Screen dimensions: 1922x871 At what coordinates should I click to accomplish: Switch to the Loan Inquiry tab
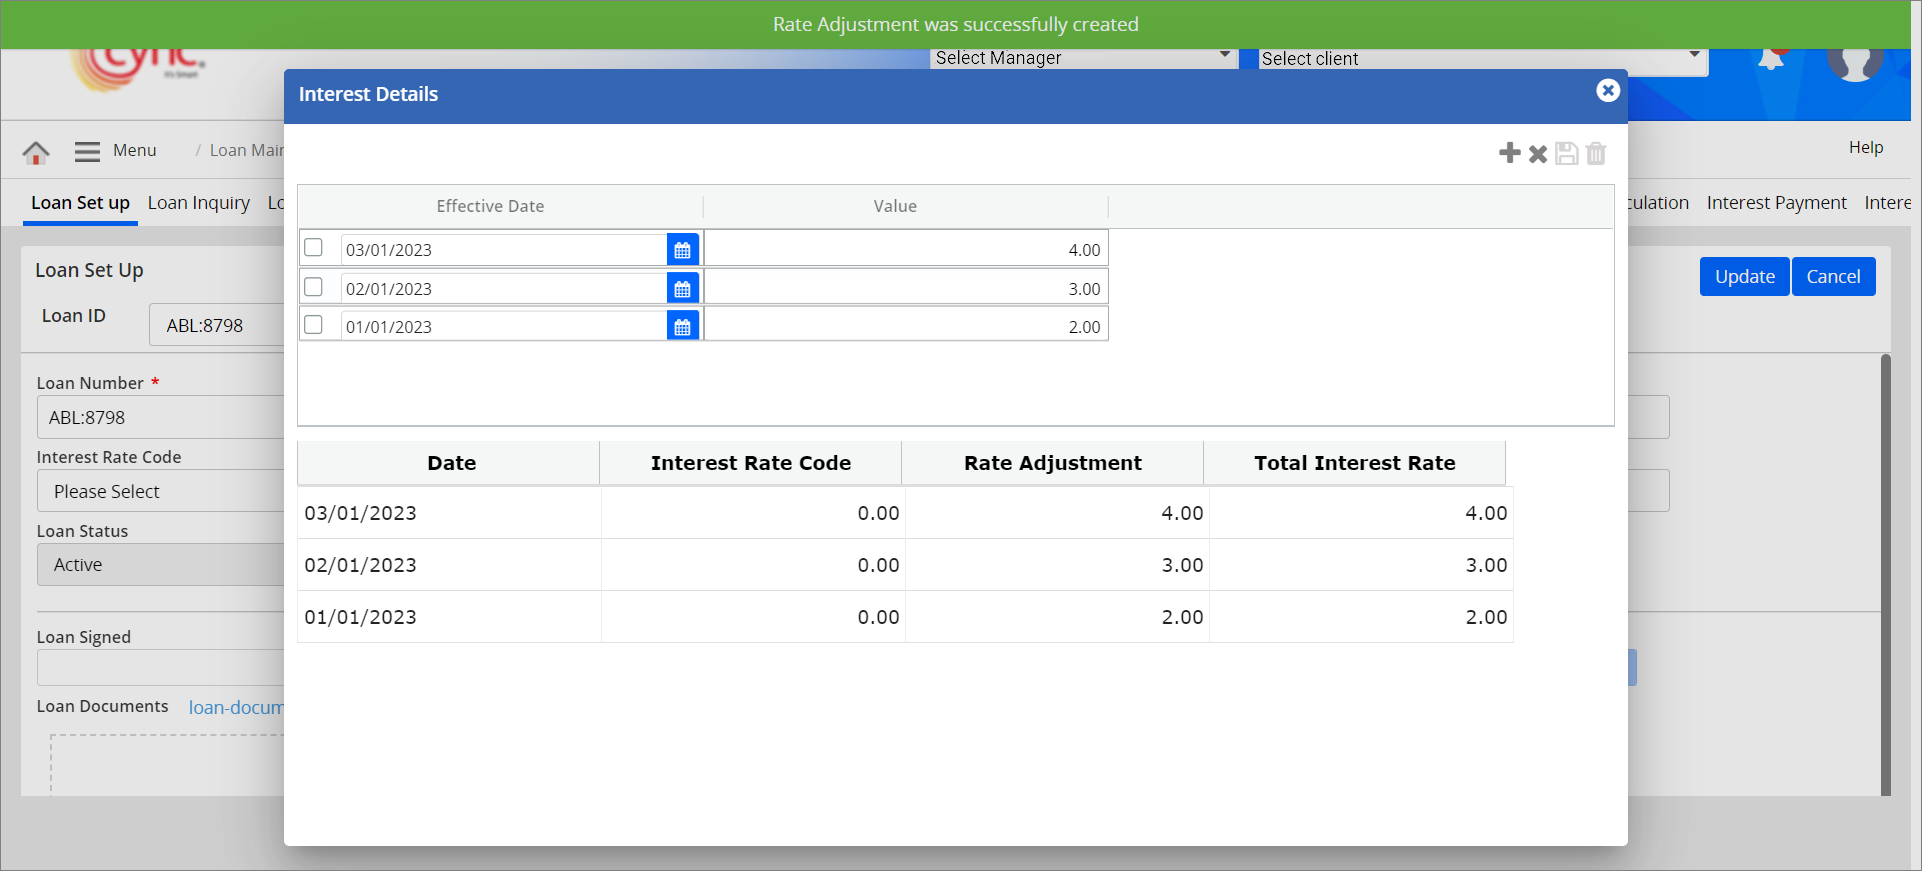(x=198, y=203)
